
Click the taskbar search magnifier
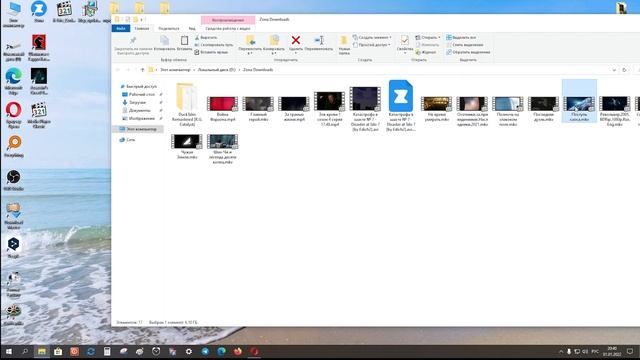click(25, 351)
